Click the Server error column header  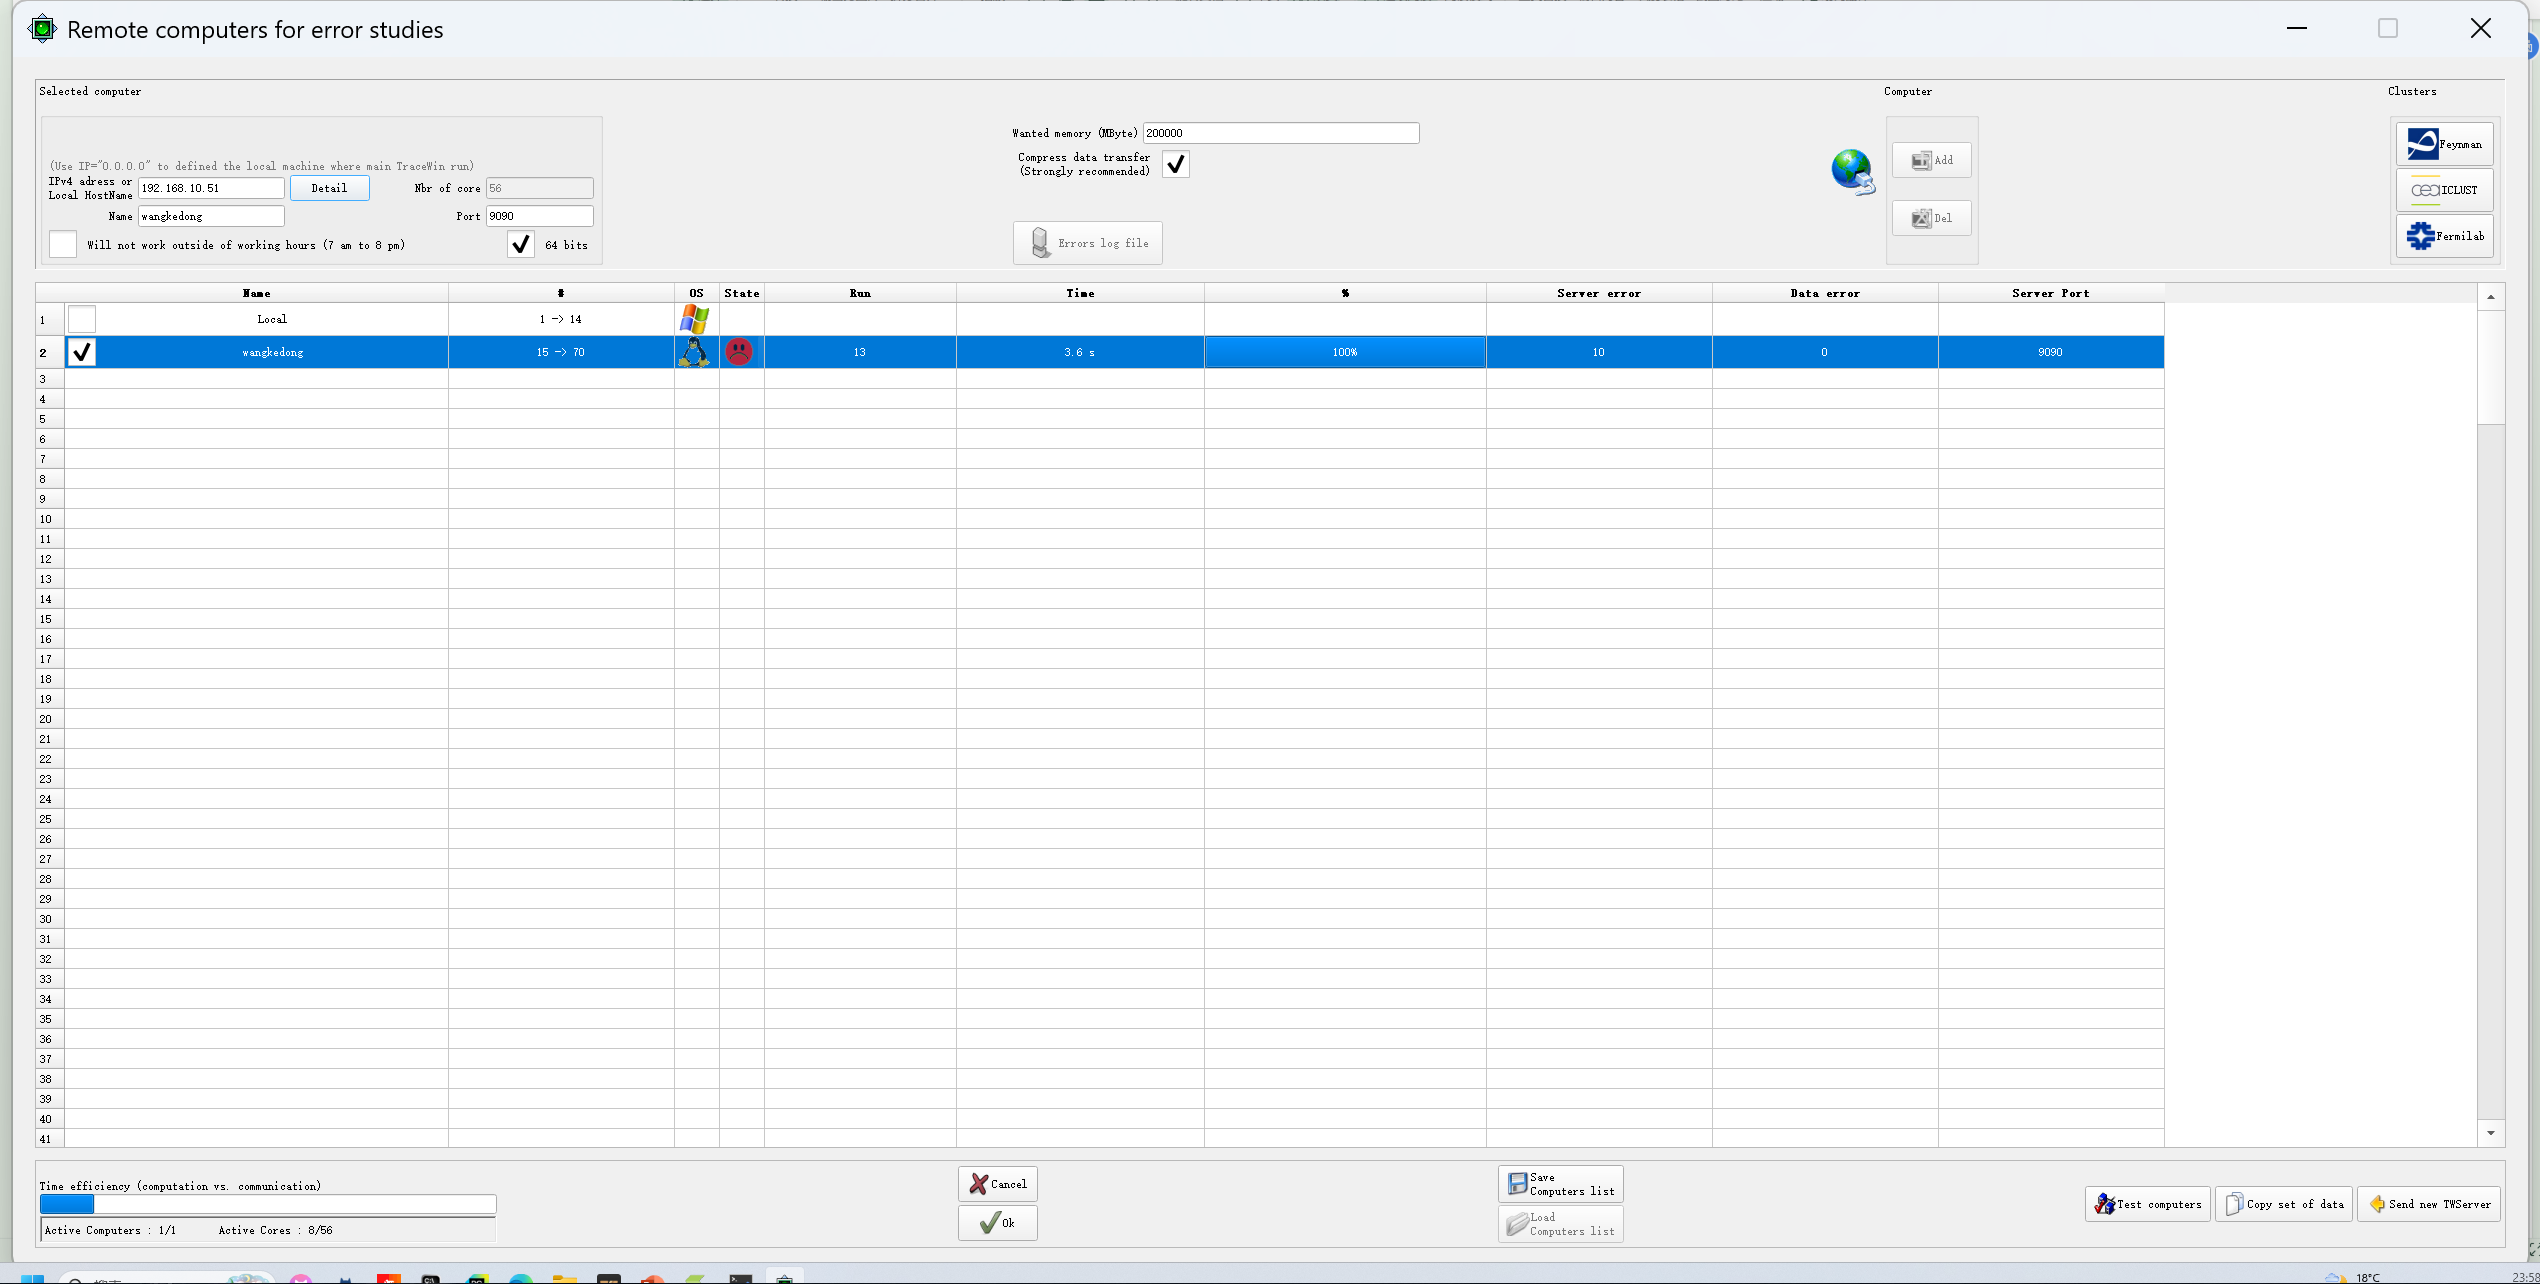[1598, 293]
